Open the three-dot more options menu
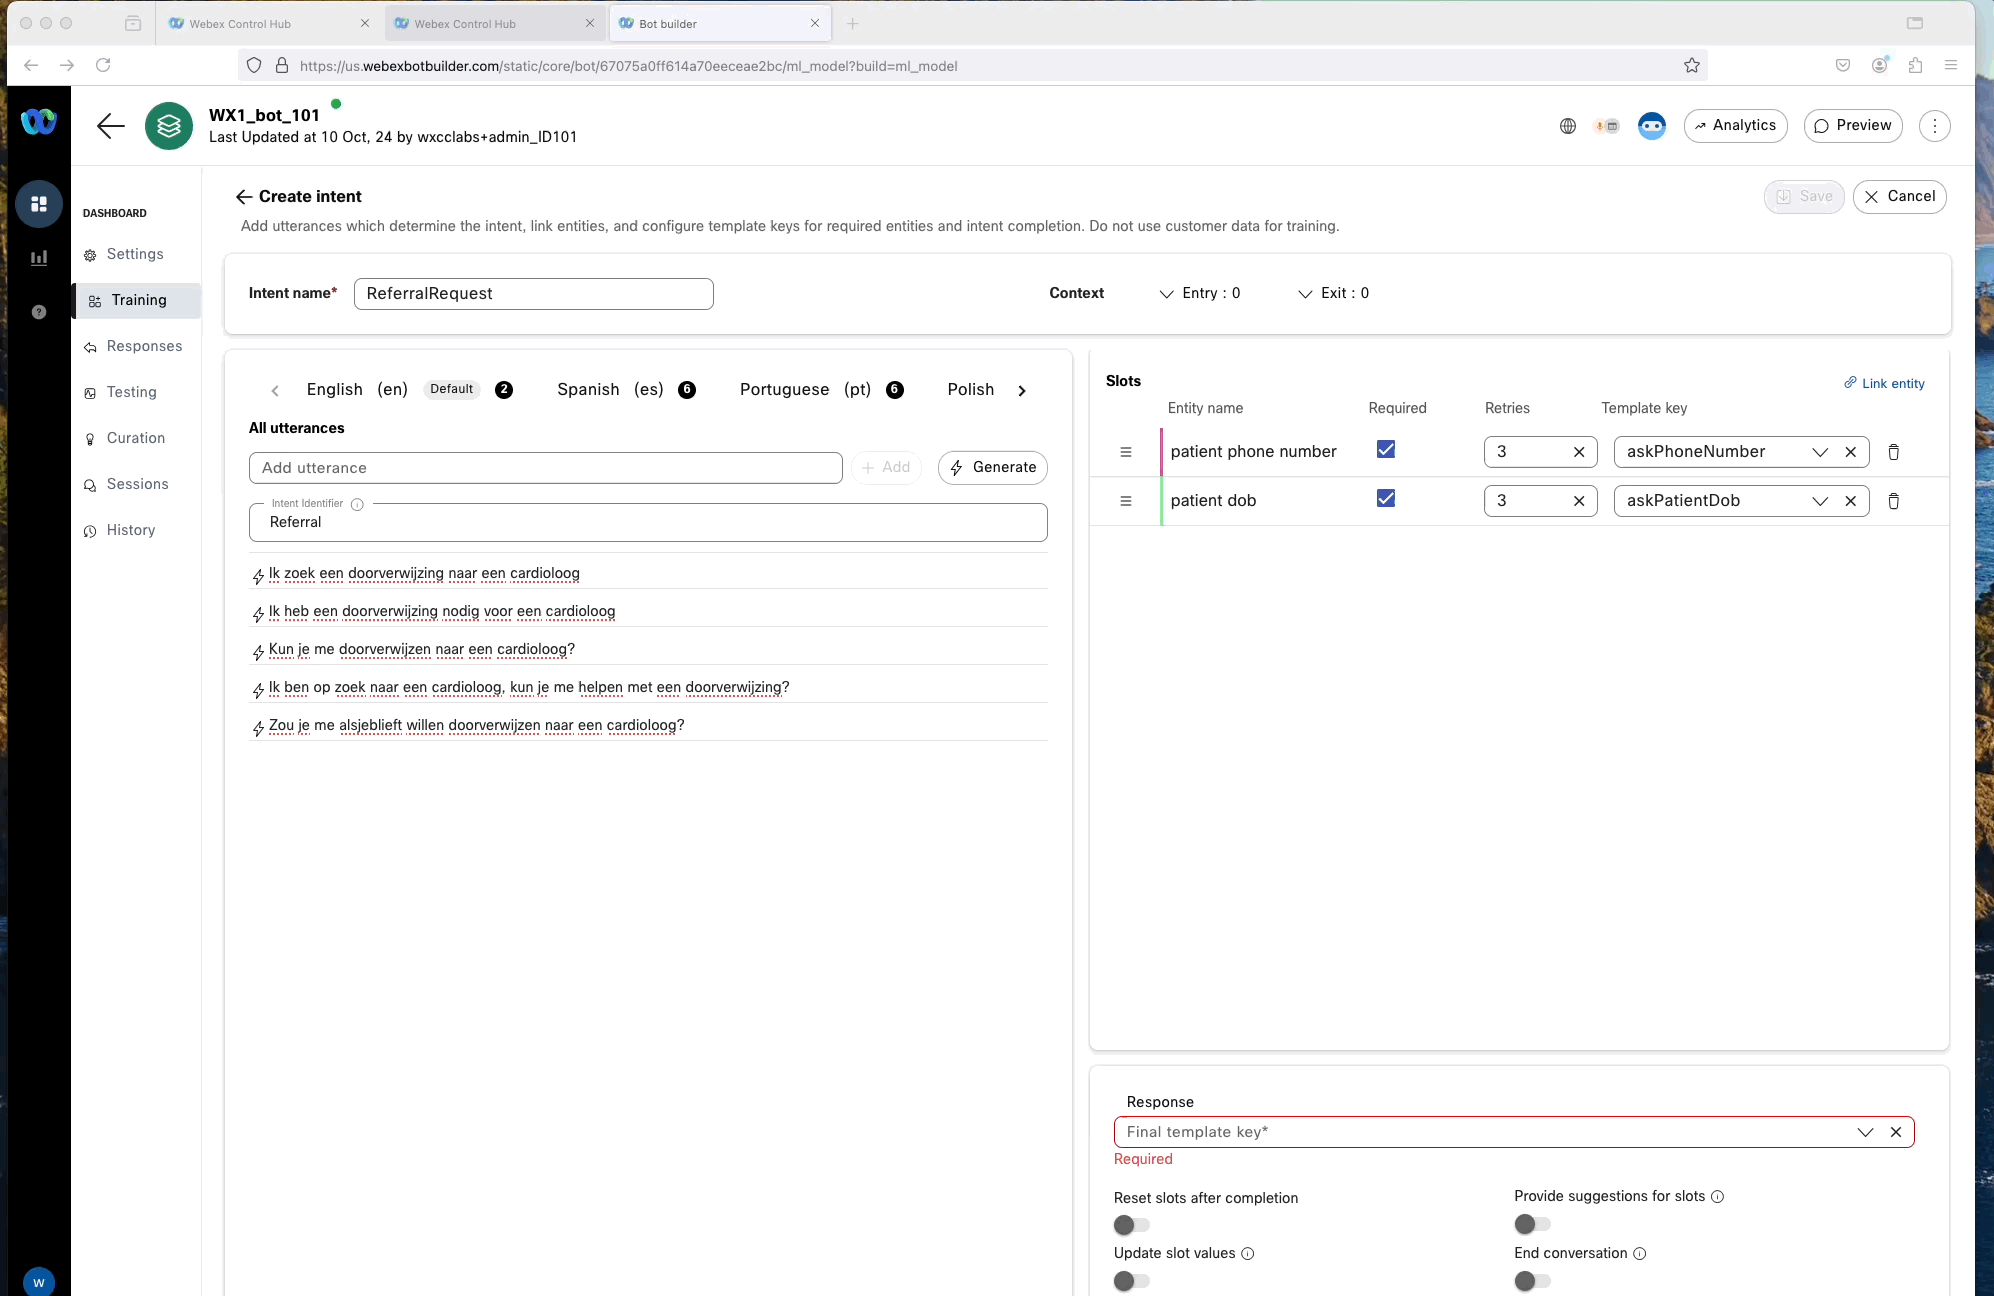1994x1296 pixels. pos(1934,126)
